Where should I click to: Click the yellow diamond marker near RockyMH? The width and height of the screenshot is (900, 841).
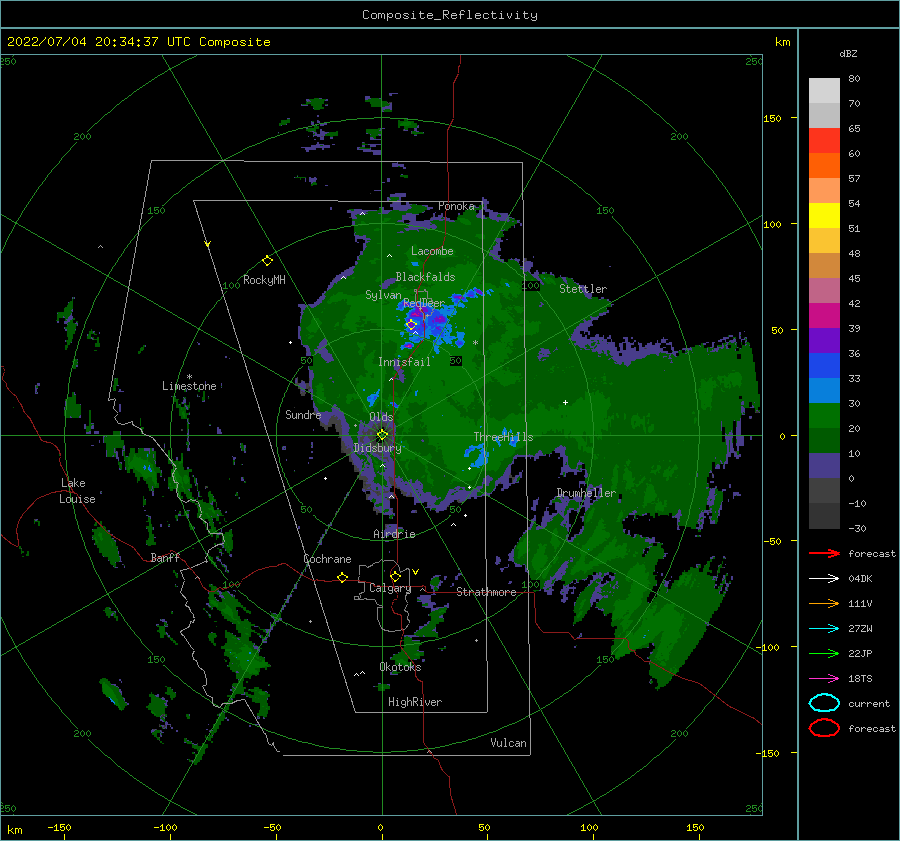267,261
